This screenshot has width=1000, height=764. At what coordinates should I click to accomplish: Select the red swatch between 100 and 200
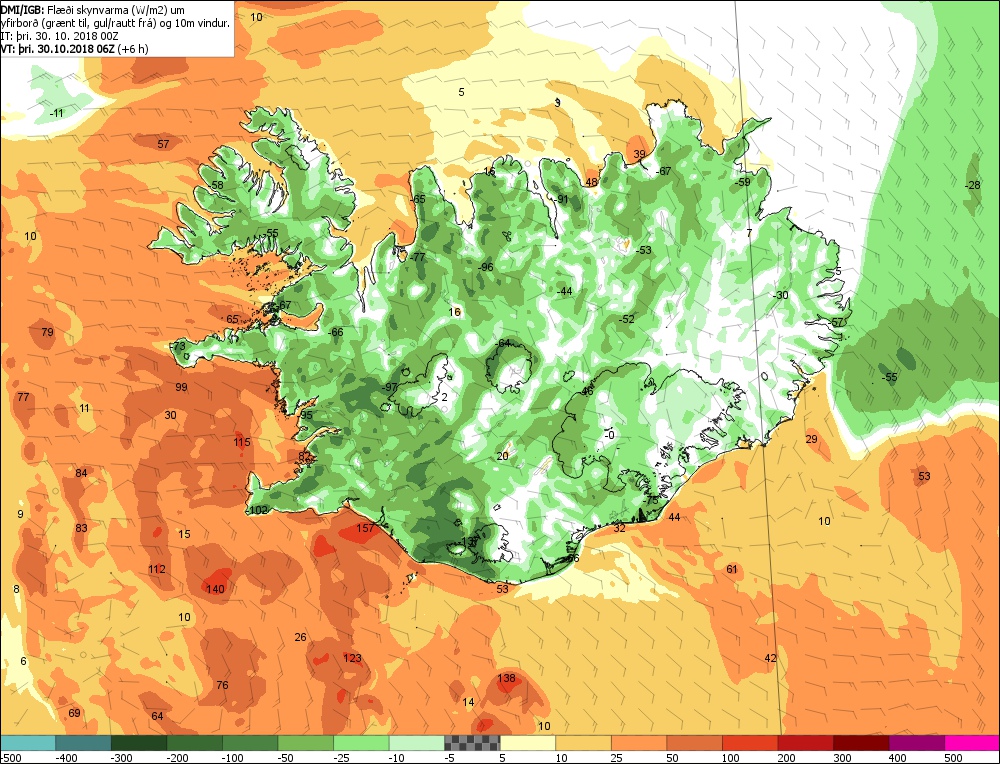point(750,743)
